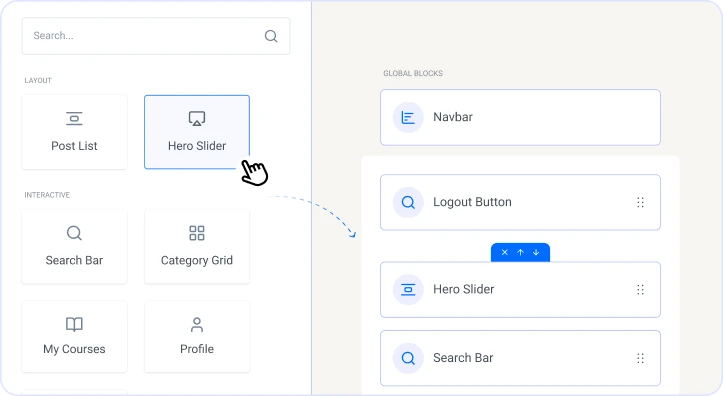Choose the Category Grid block
This screenshot has width=723, height=396.
tap(197, 247)
